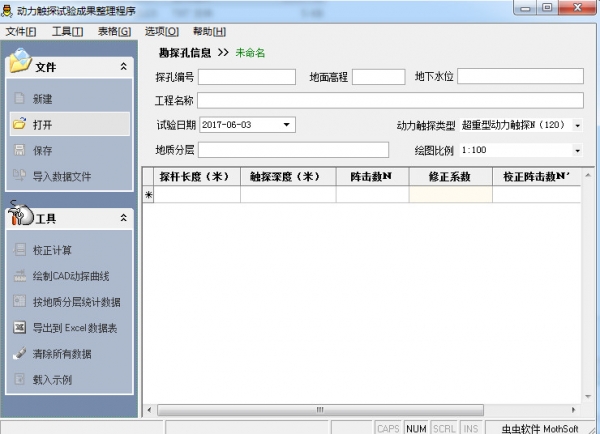Image resolution: width=600 pixels, height=434 pixels.
Task: Open the 文件[F] menu
Action: [21, 31]
